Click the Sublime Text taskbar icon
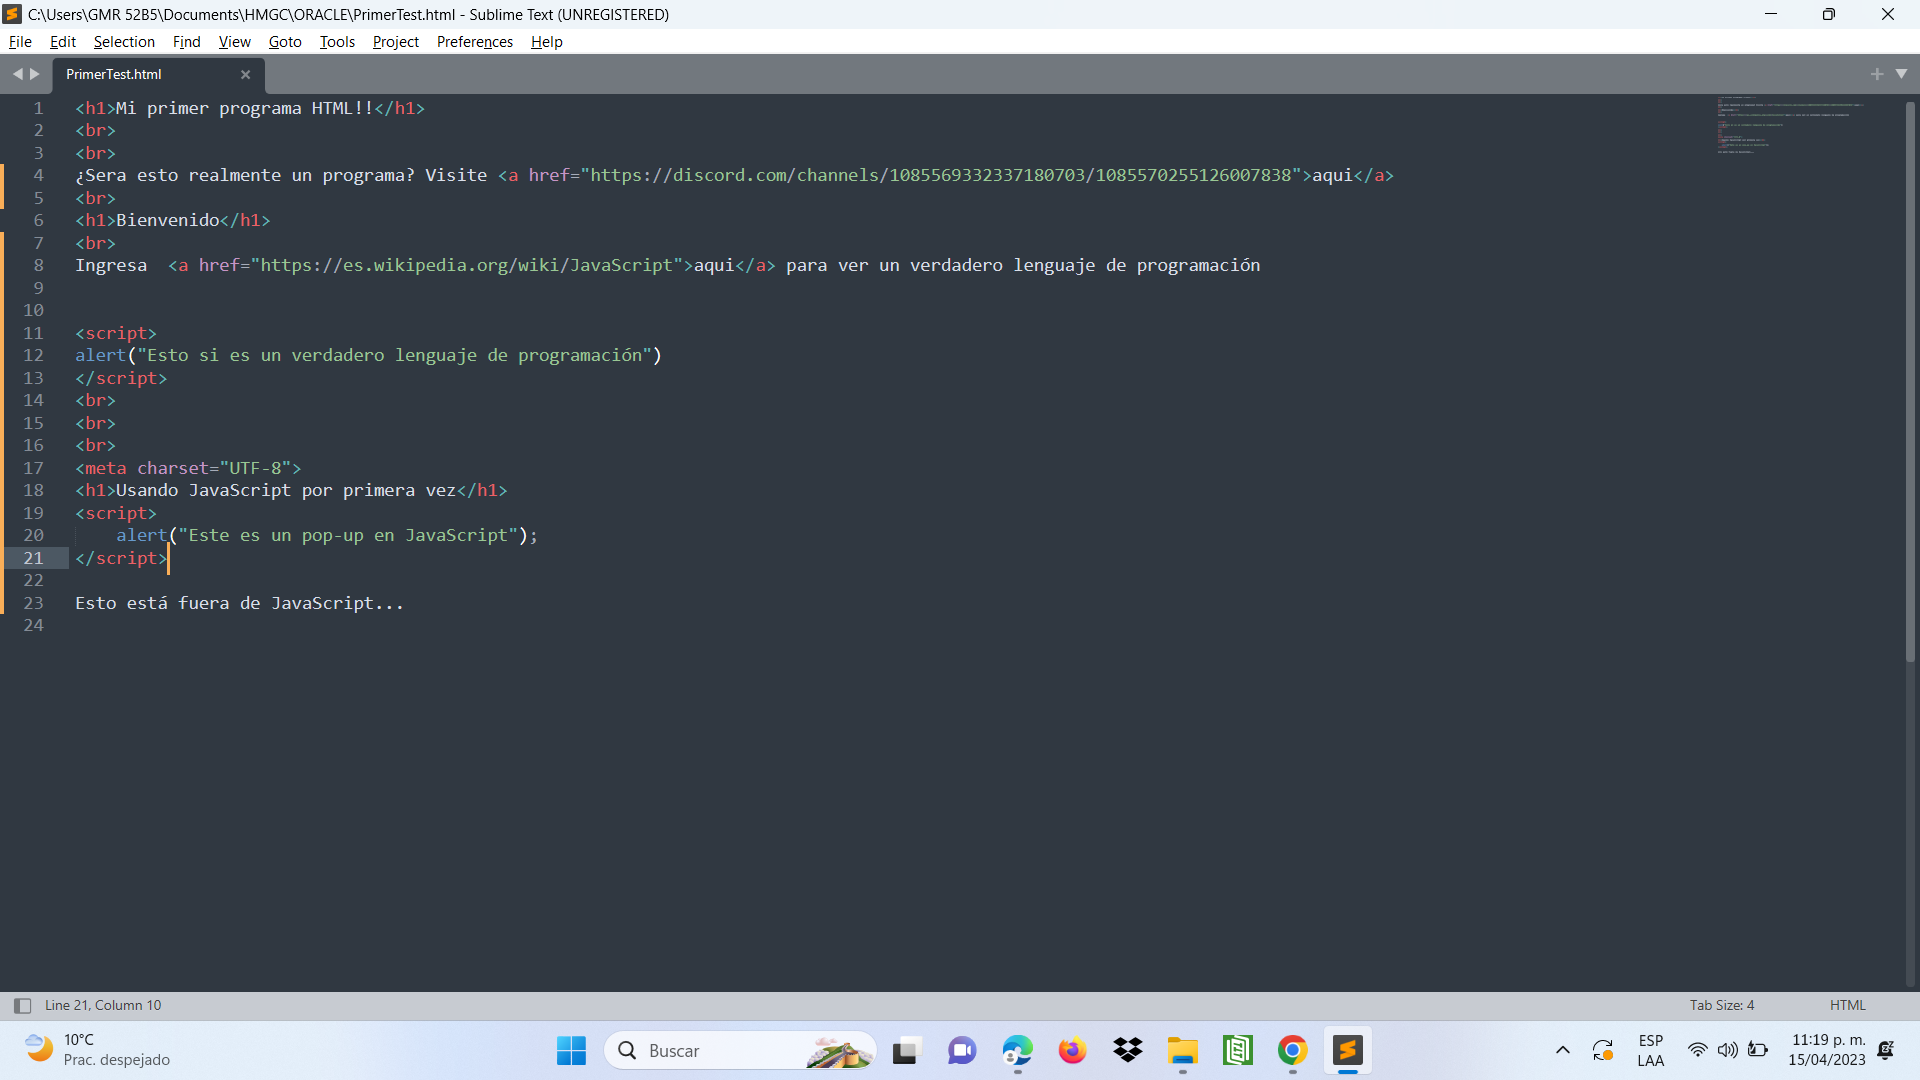This screenshot has width=1920, height=1080. tap(1347, 1050)
